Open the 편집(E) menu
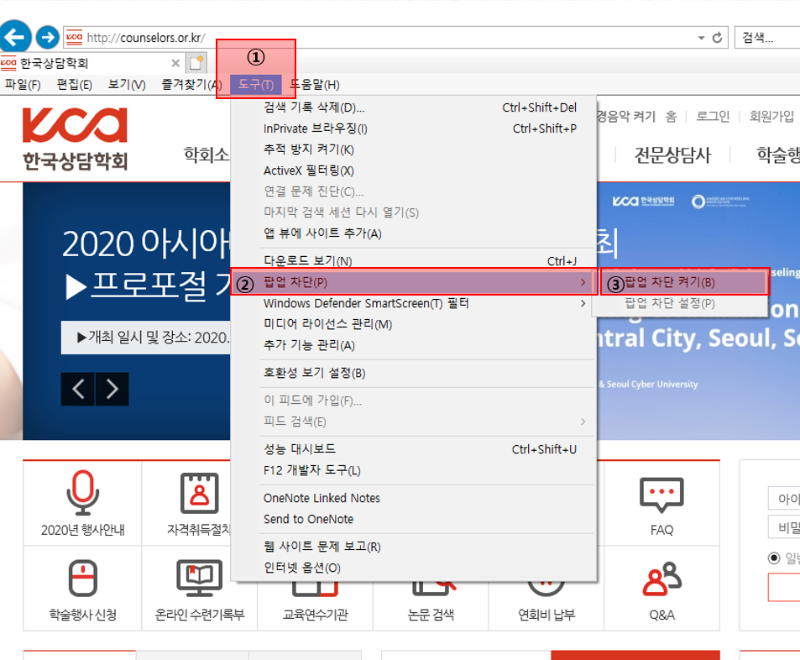800x660 pixels. (x=74, y=85)
